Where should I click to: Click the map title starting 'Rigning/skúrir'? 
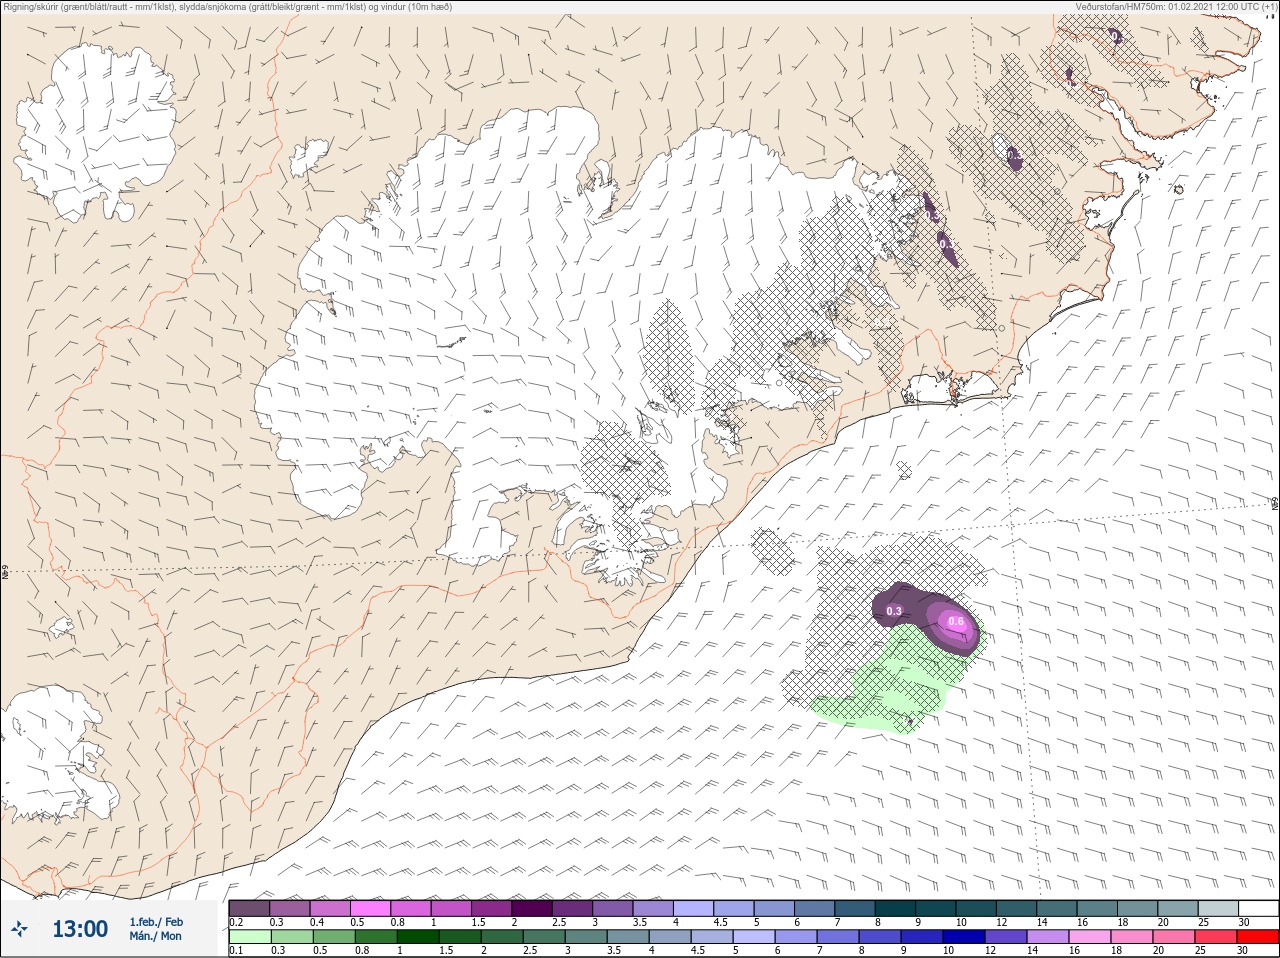[228, 7]
